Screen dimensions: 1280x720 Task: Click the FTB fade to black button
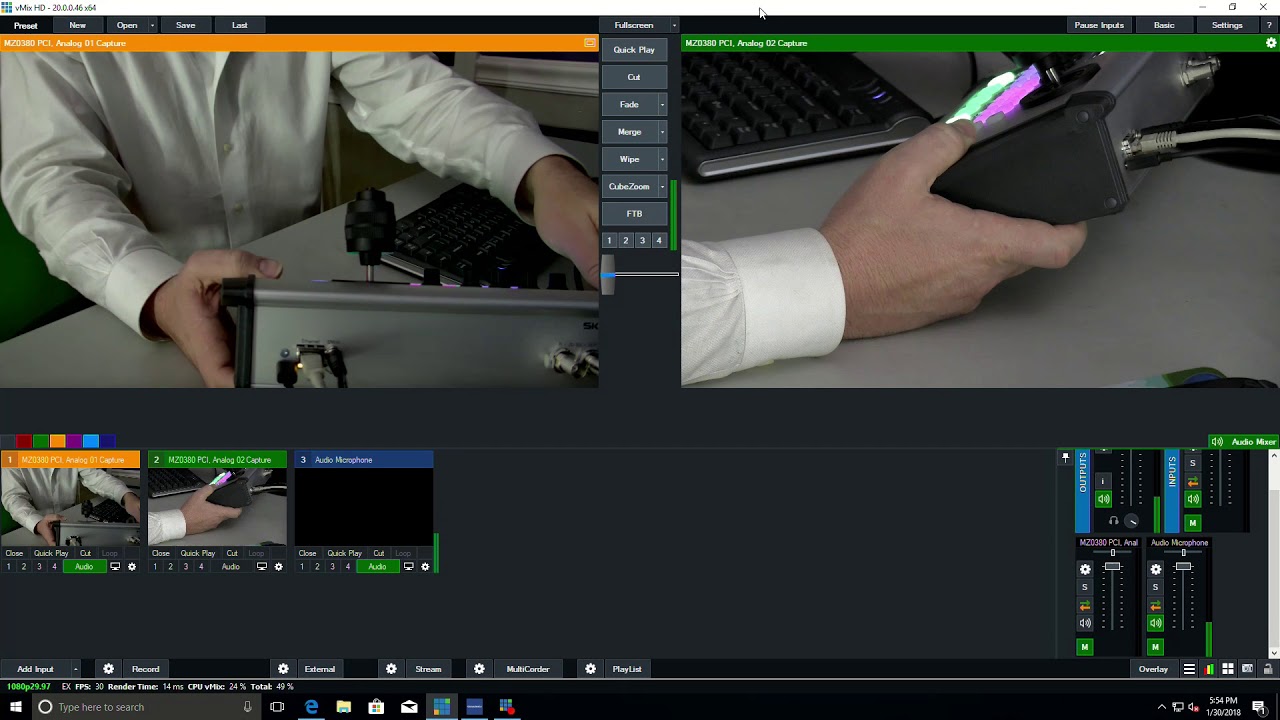coord(634,214)
